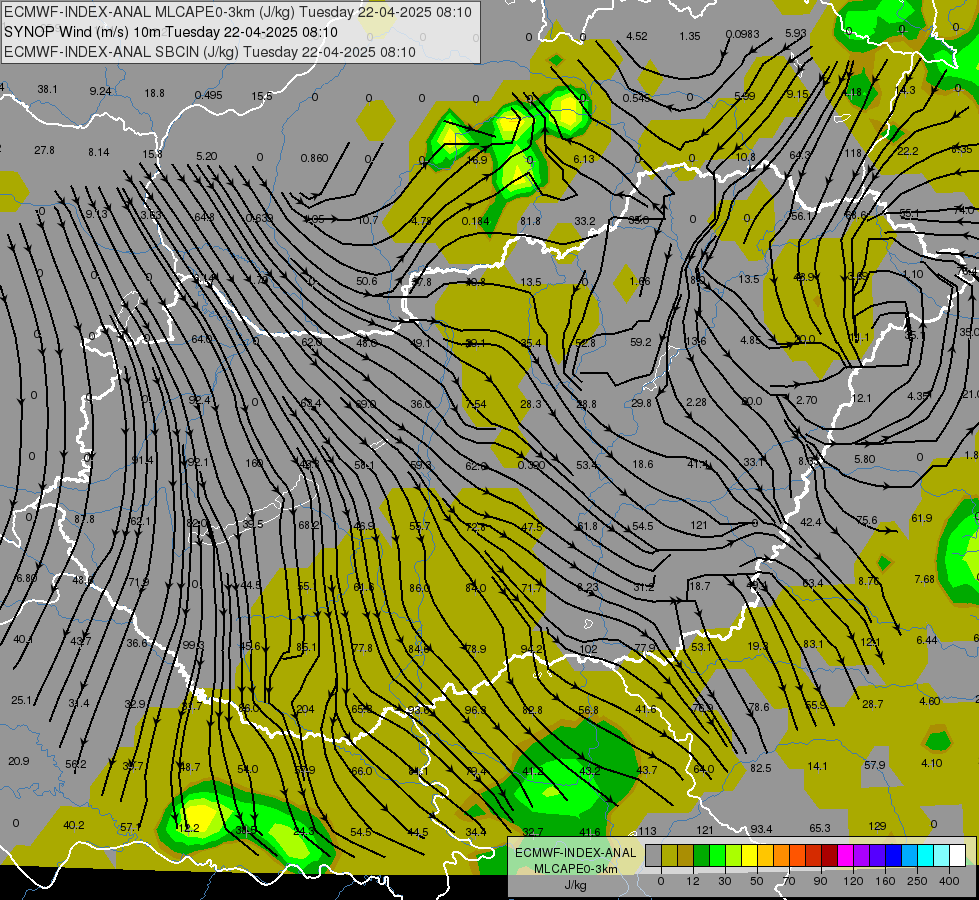Click the 'ECMWF-INDEX-ANAL MLCAPE0-3km' title line

(x=238, y=12)
